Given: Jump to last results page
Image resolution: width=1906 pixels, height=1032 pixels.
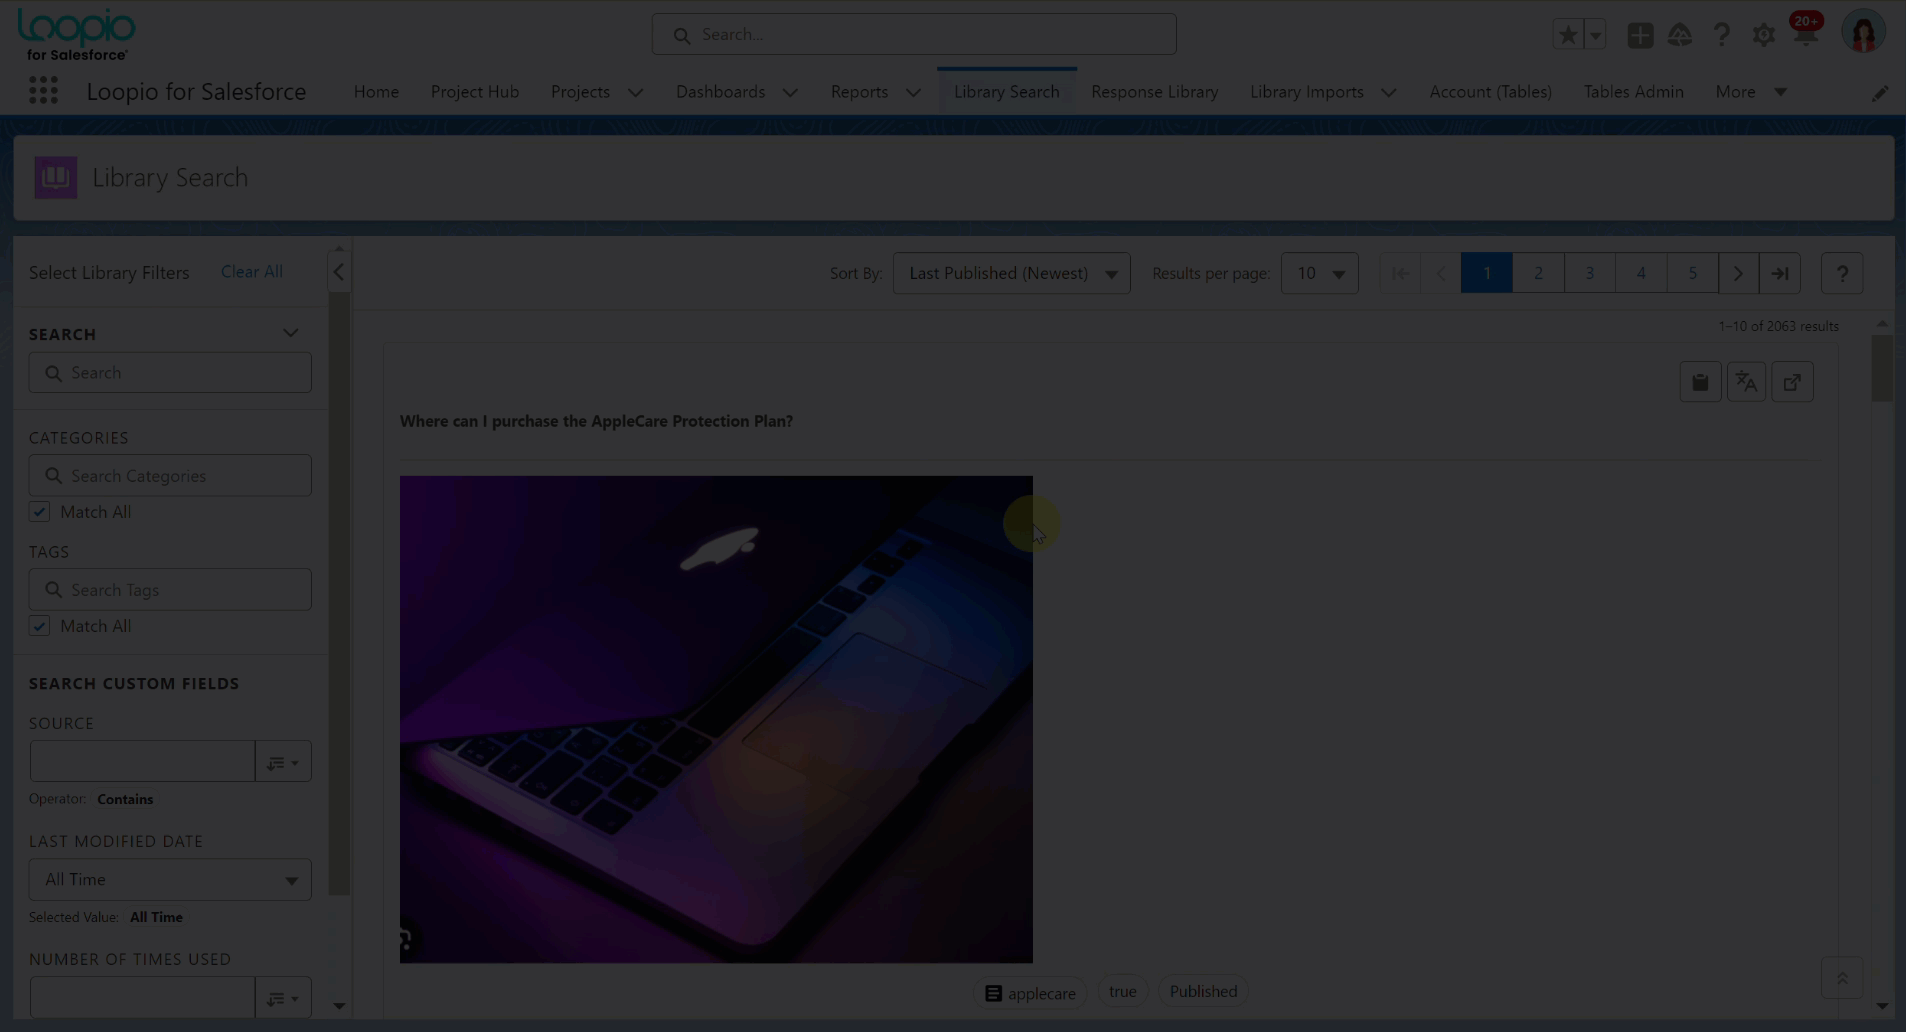Looking at the screenshot, I should (x=1780, y=273).
